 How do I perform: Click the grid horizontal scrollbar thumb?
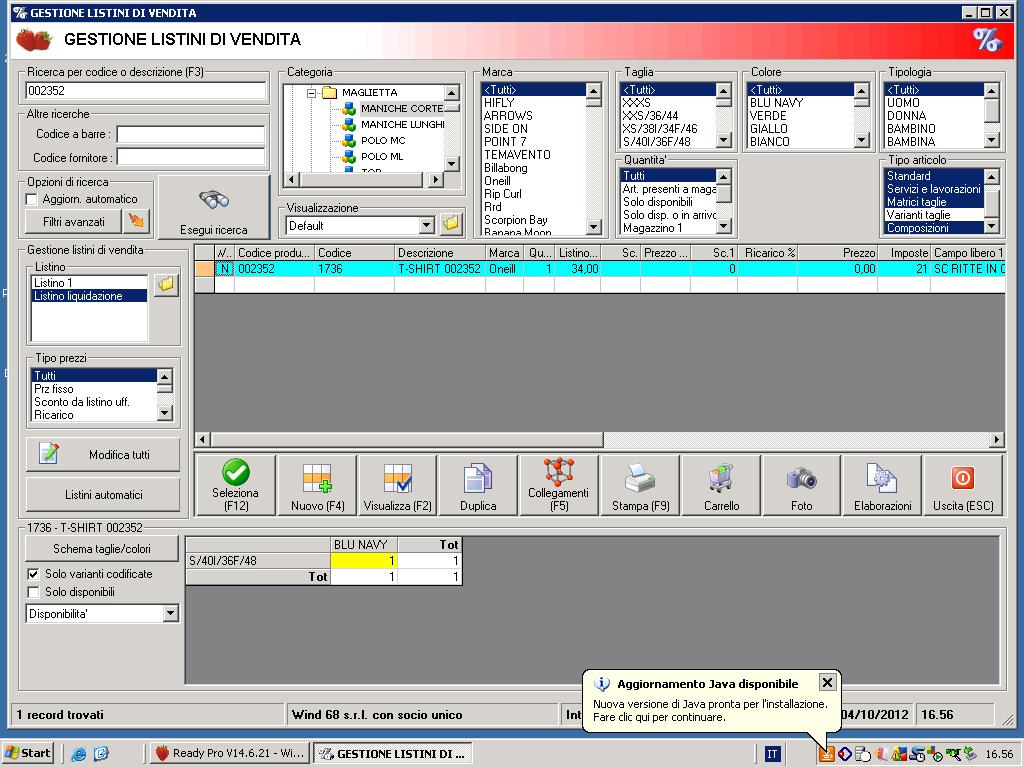407,440
